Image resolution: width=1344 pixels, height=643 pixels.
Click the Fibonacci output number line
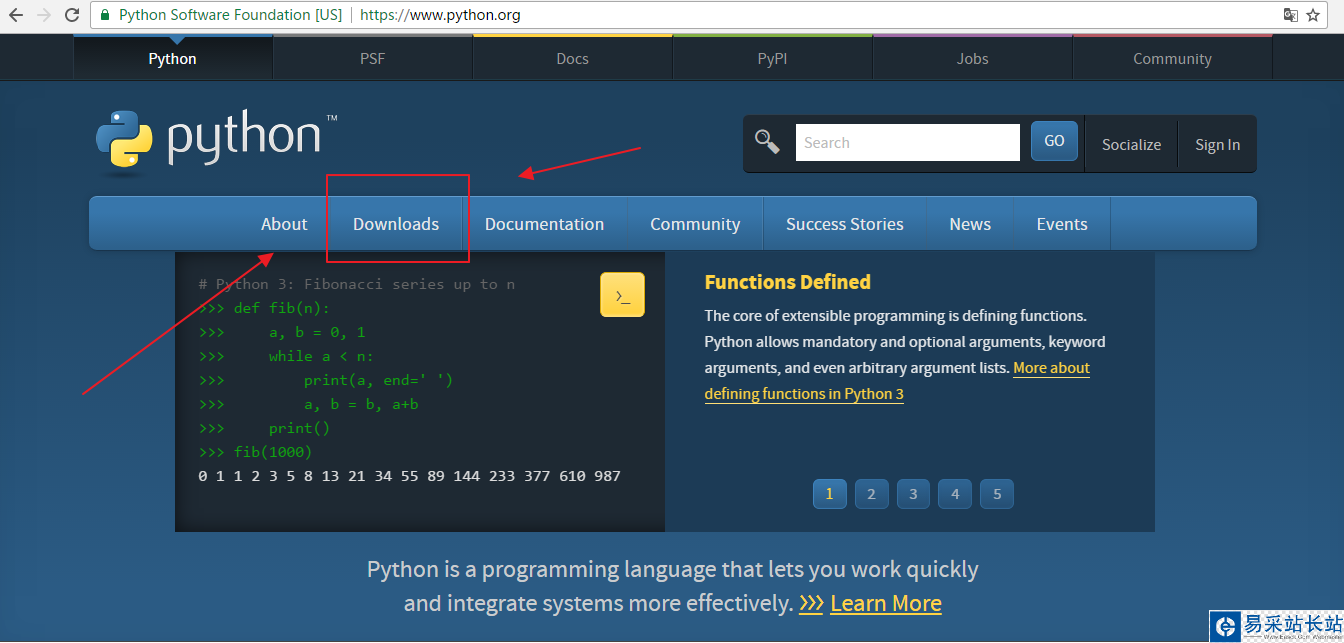(x=410, y=476)
